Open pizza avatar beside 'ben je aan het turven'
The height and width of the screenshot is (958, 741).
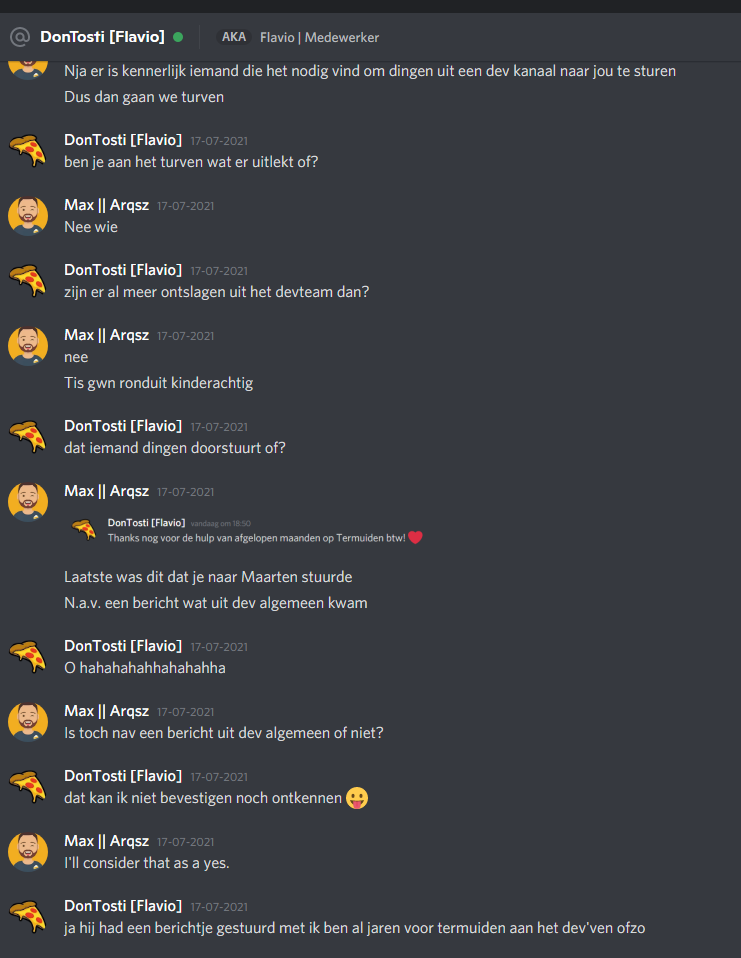click(x=28, y=150)
